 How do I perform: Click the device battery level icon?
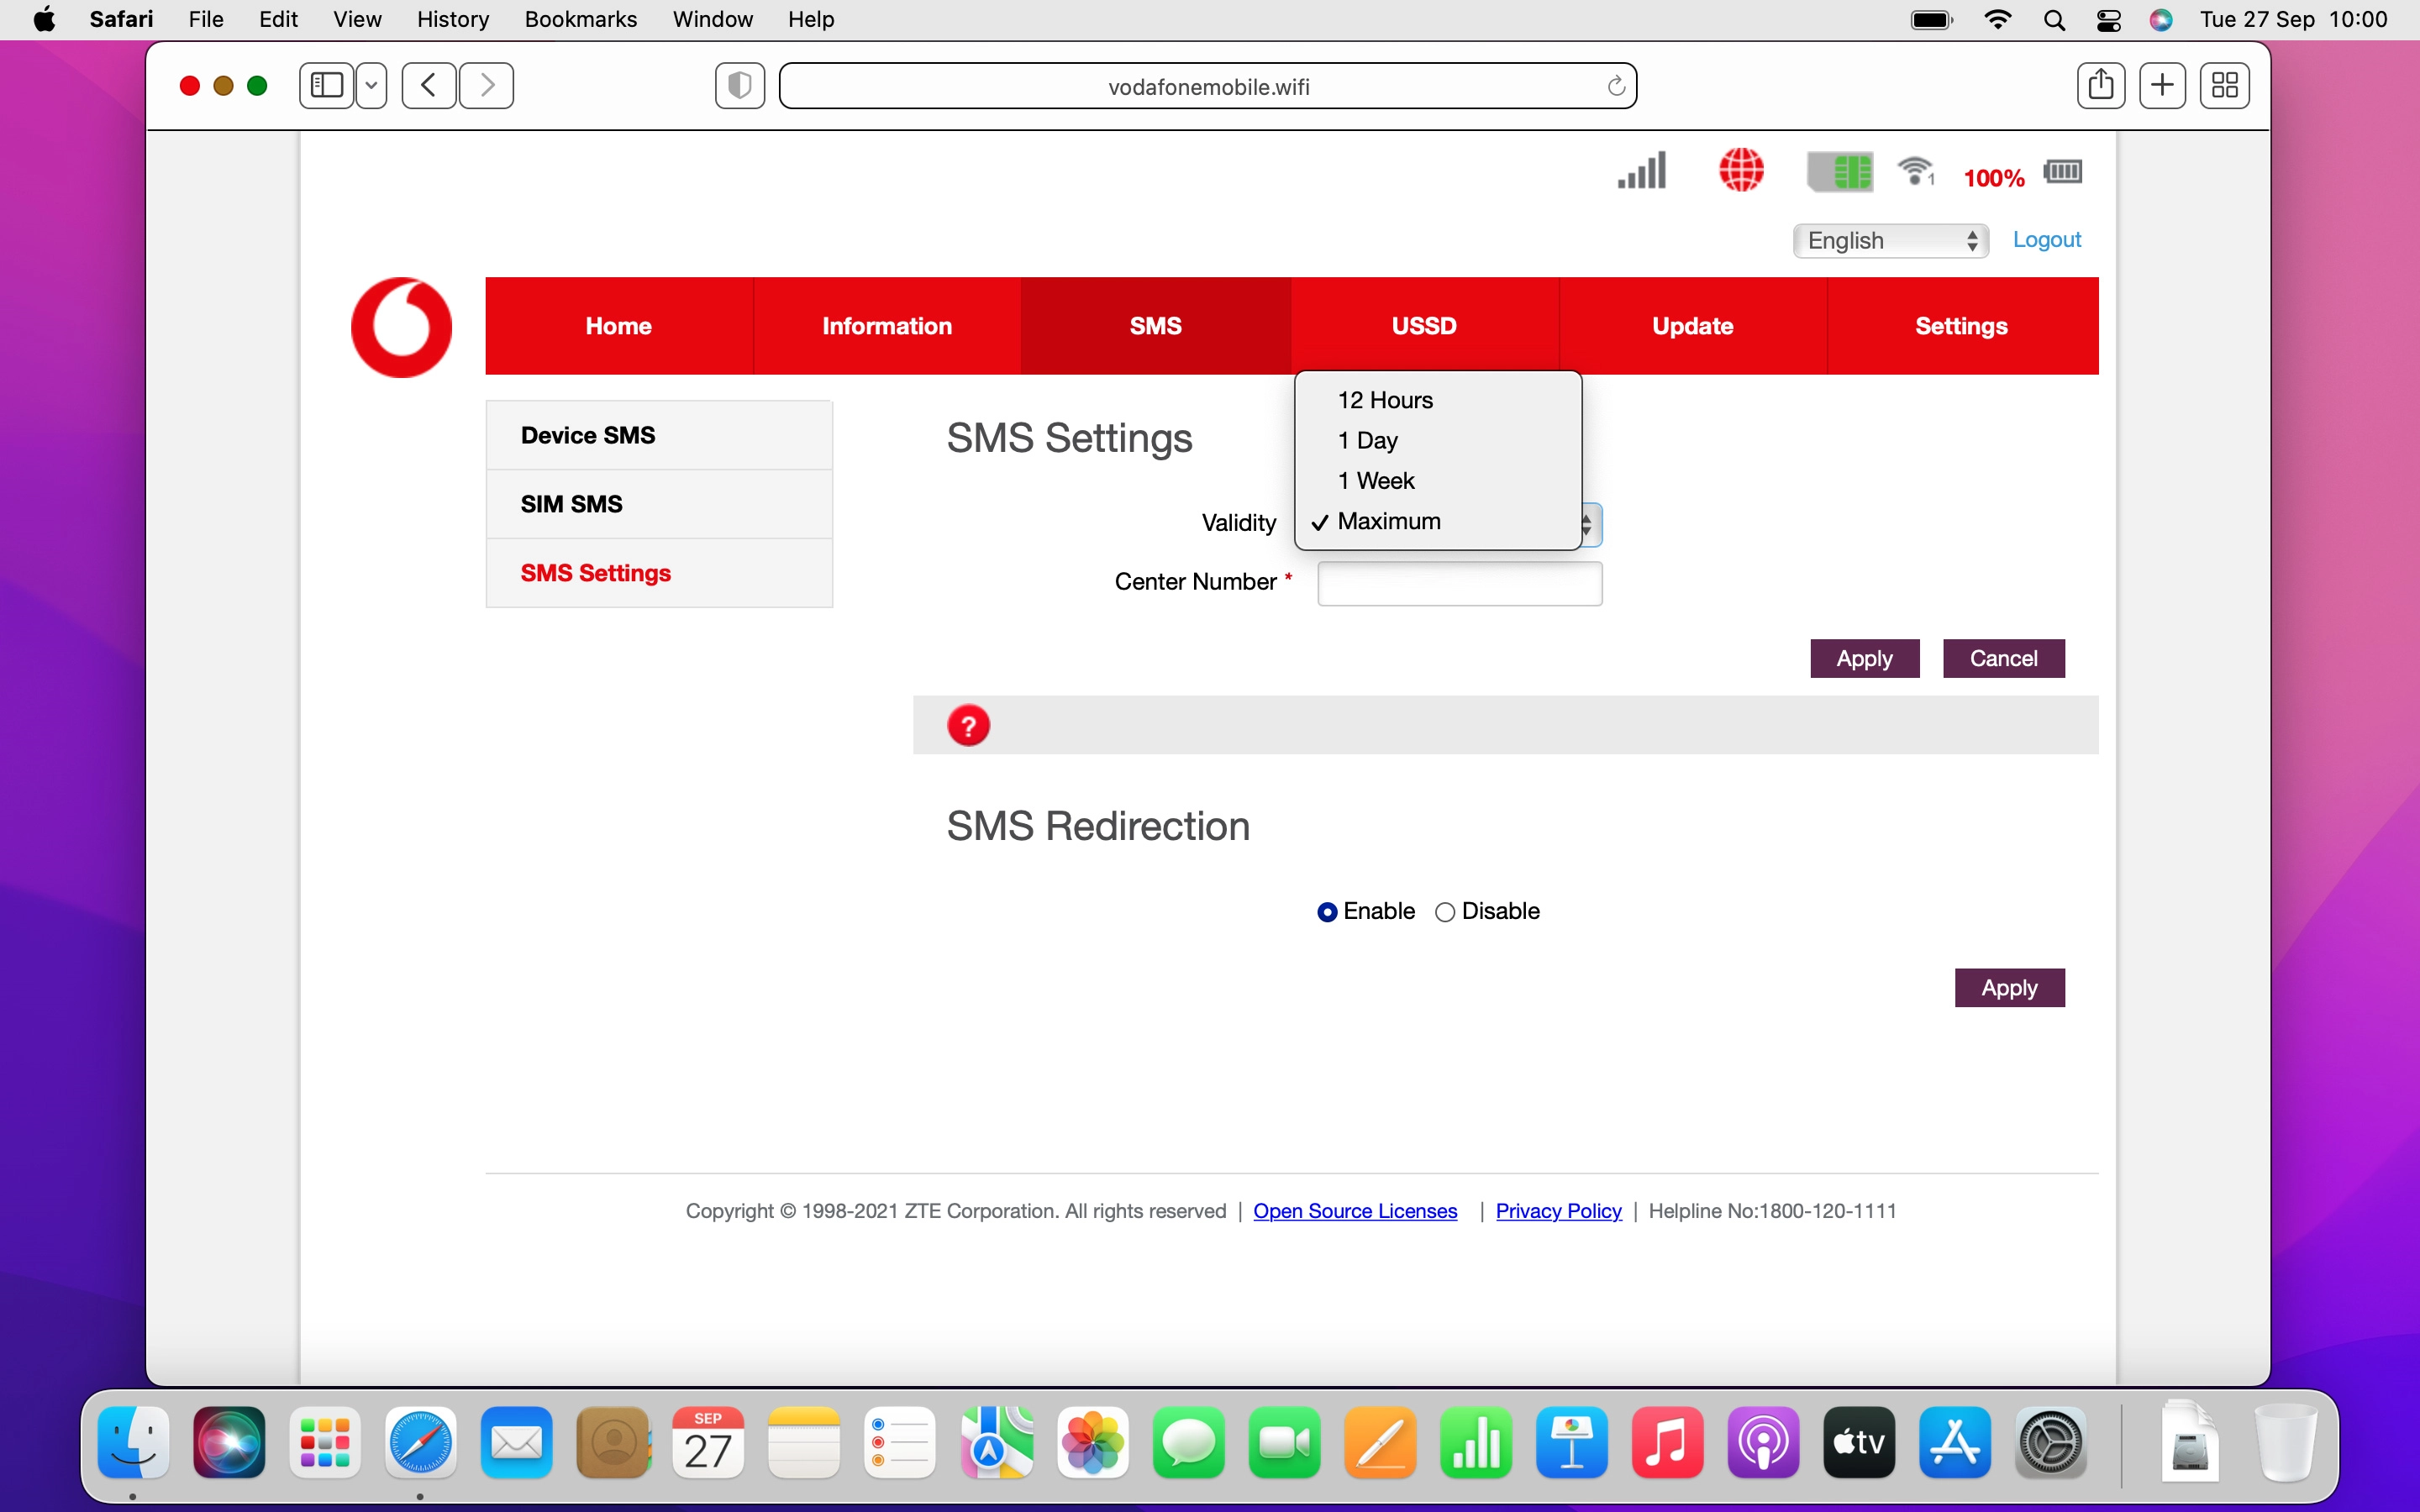click(2062, 172)
